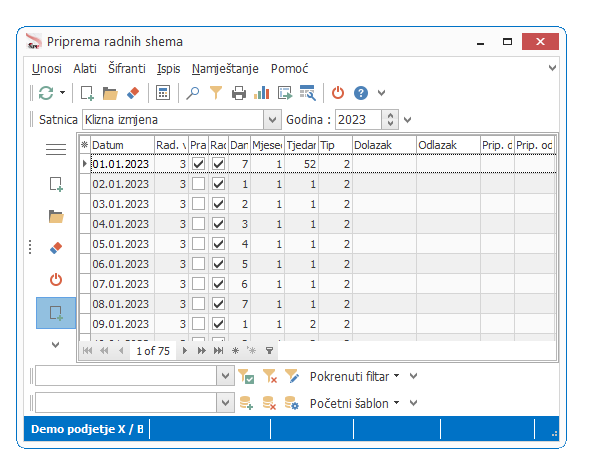Click the top toolbar open folder icon

click(110, 93)
